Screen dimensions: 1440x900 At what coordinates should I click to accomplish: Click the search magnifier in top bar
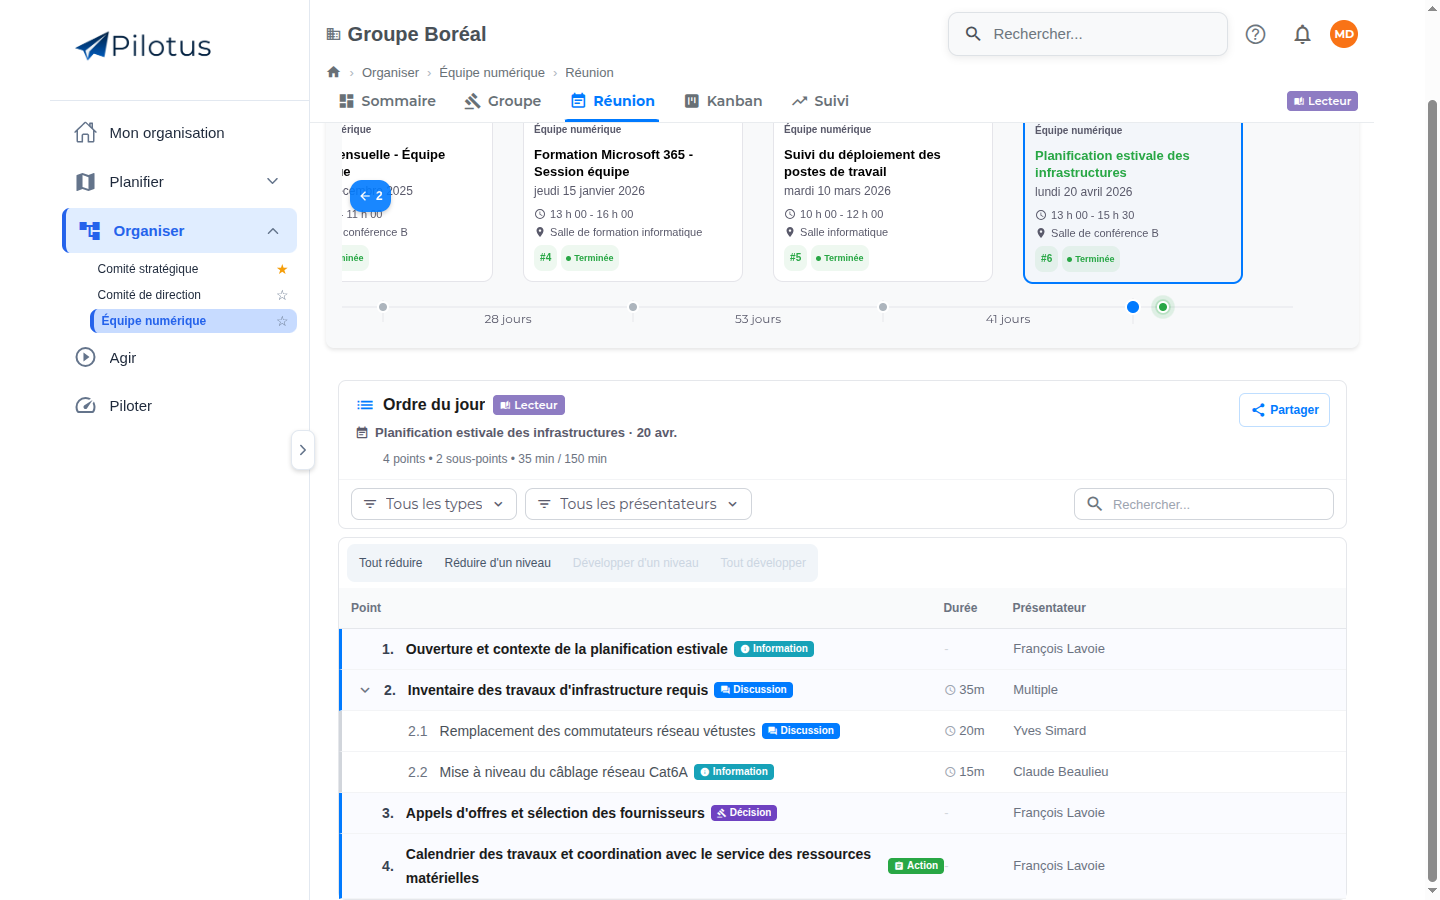point(973,34)
